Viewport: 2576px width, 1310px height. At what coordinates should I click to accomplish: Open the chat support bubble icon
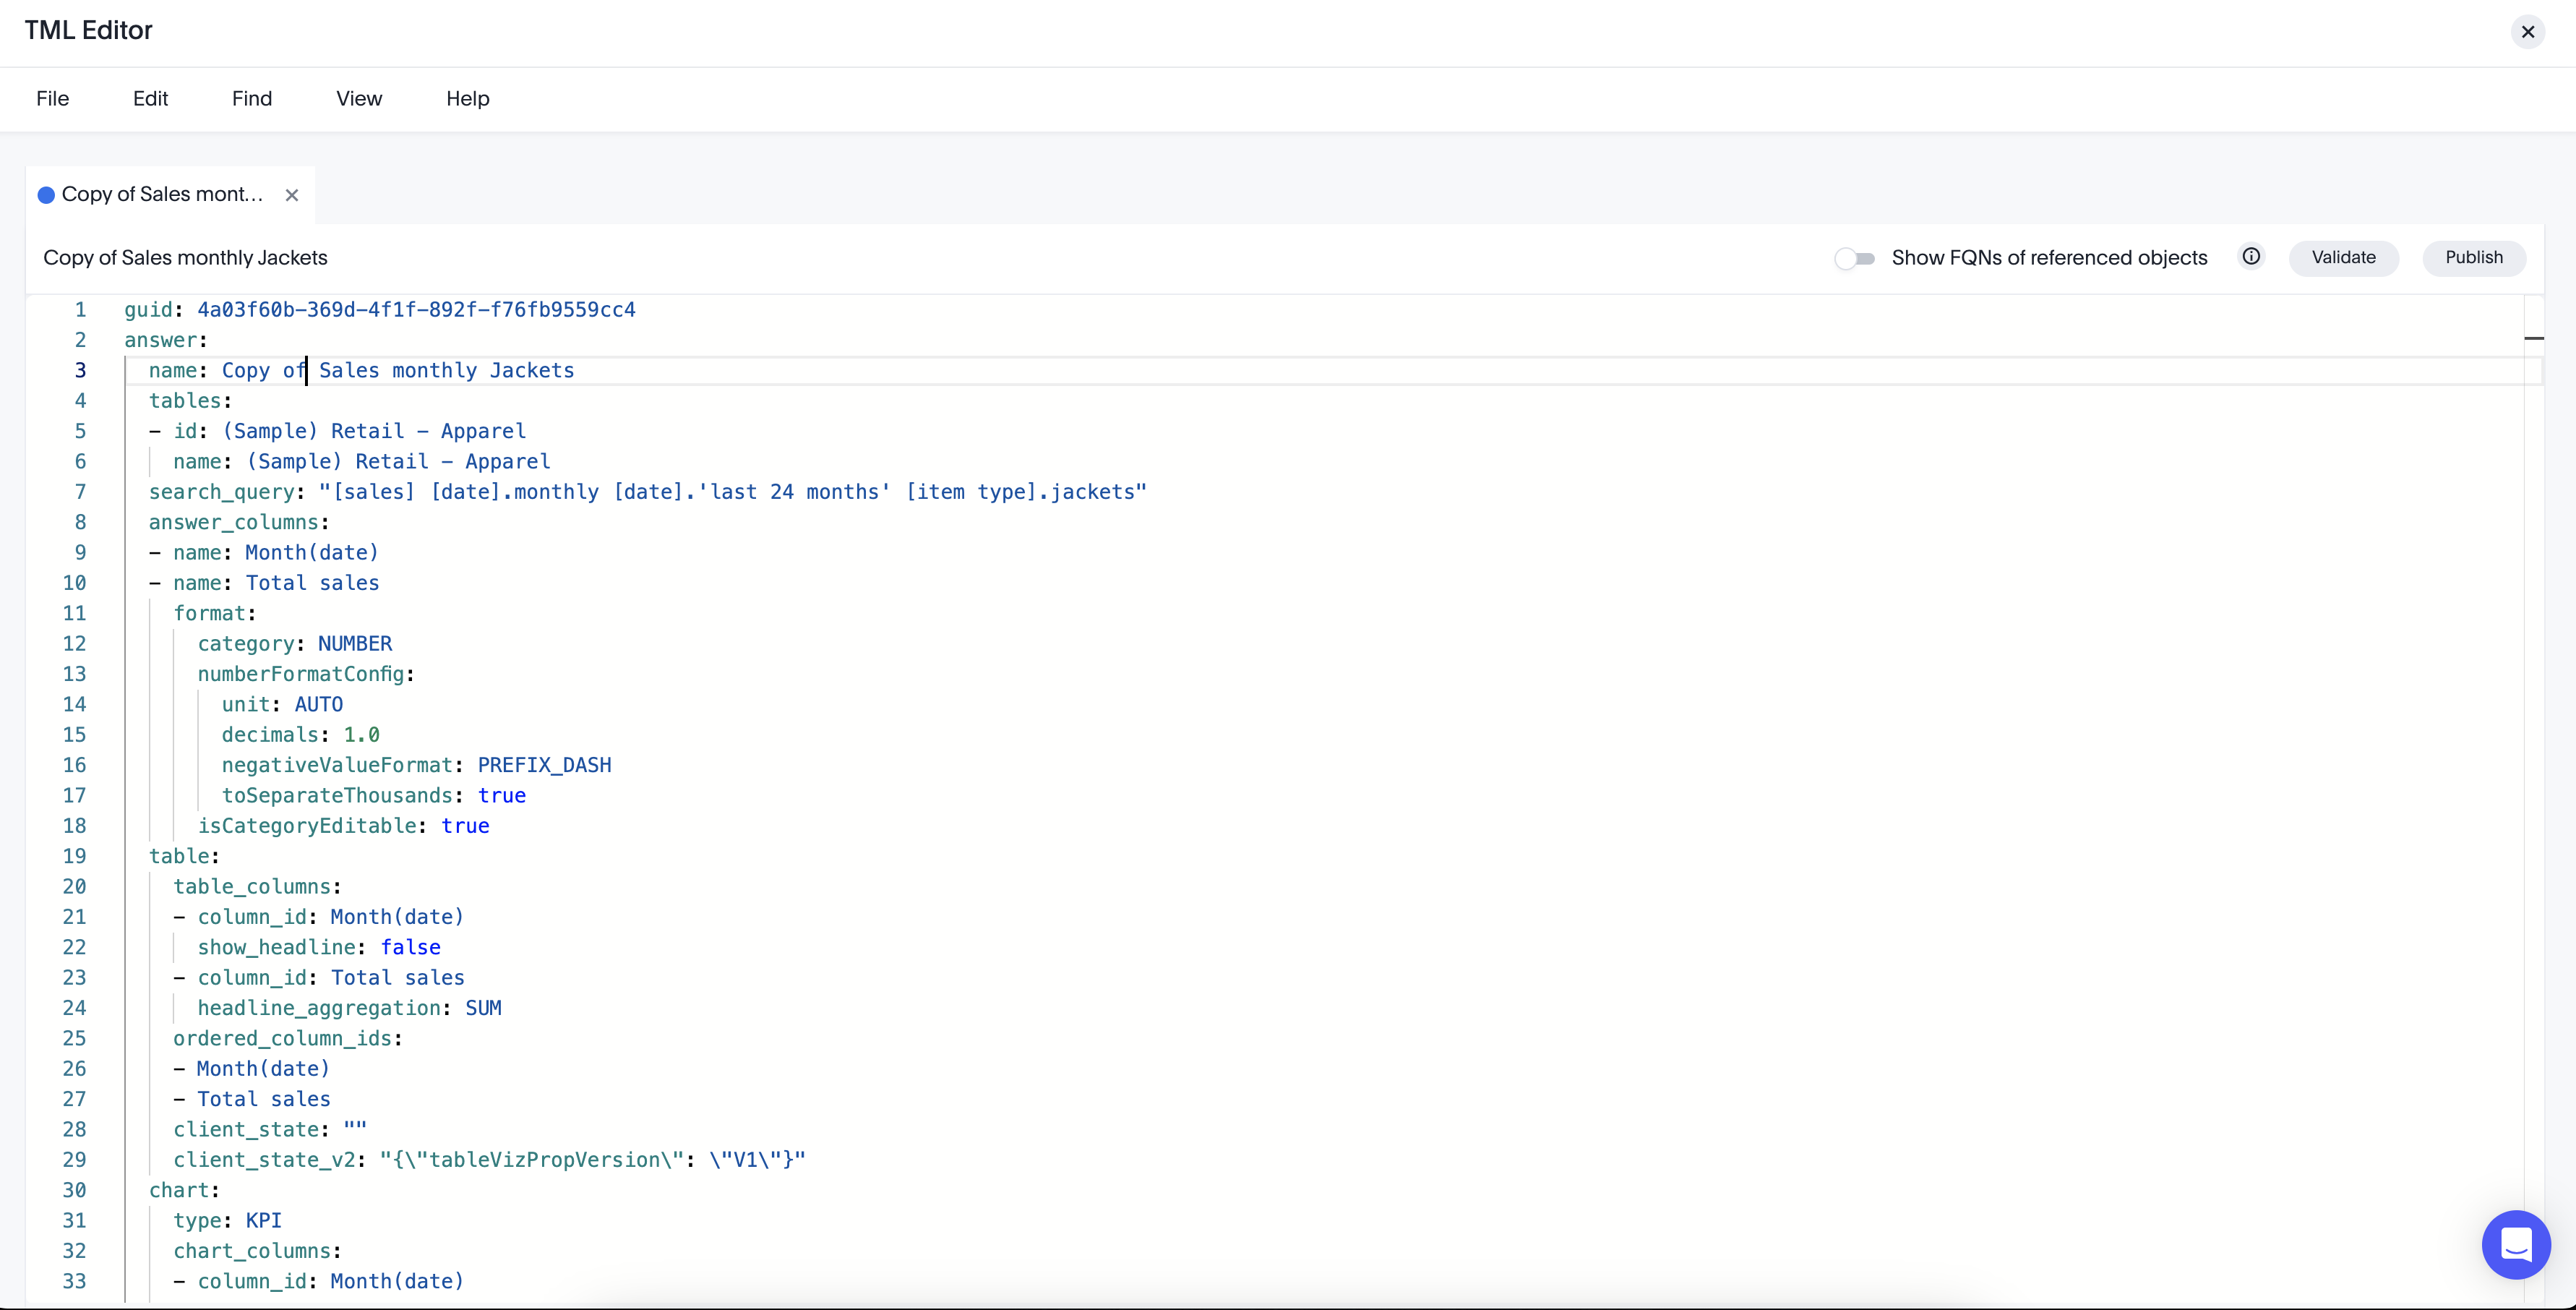point(2515,1244)
